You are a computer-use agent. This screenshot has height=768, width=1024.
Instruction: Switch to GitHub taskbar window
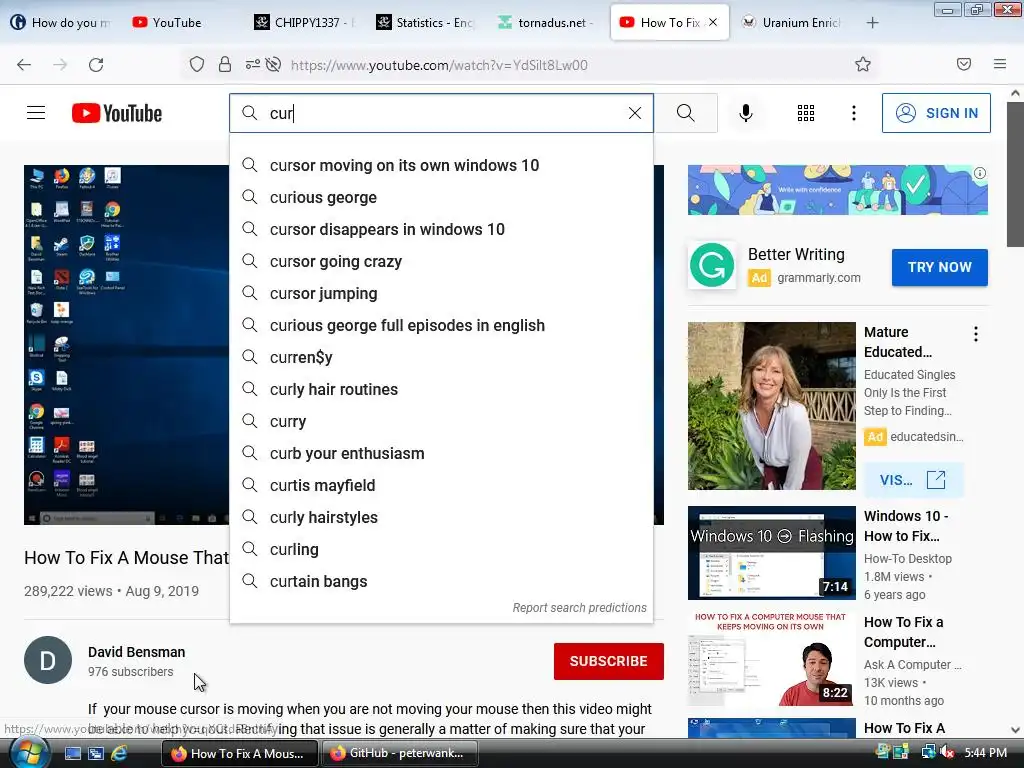point(400,753)
